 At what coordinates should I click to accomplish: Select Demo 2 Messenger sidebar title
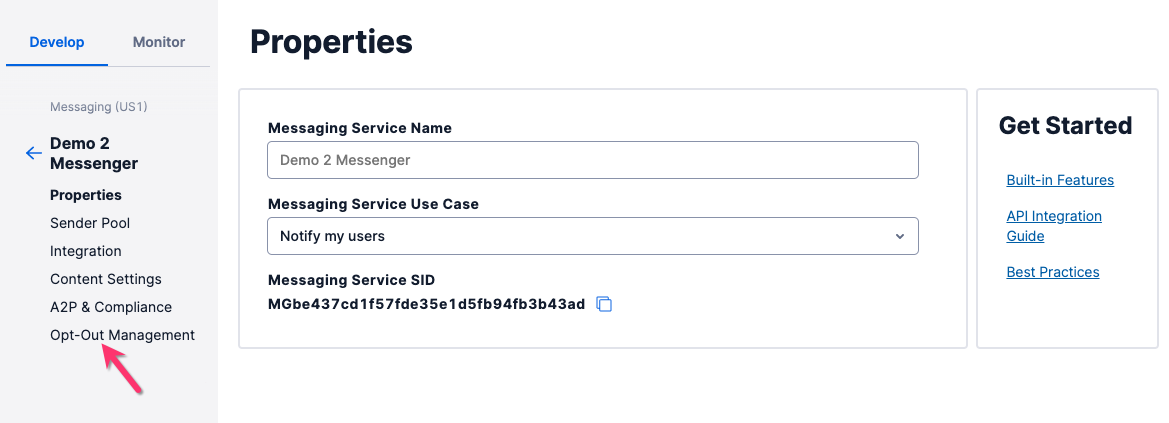[x=94, y=153]
